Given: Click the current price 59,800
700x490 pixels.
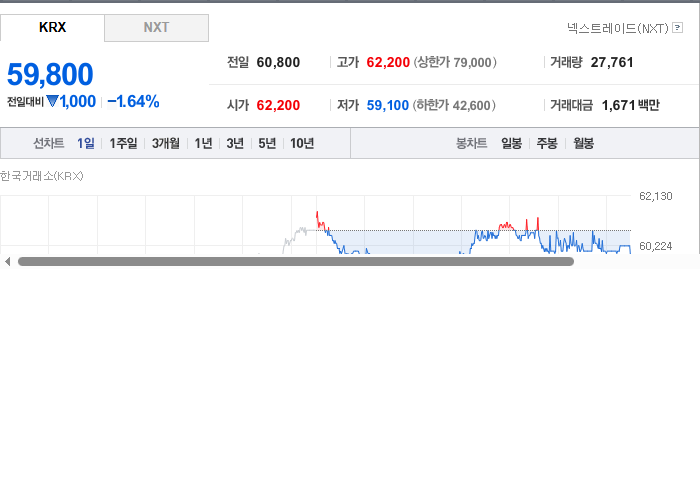Looking at the screenshot, I should [x=50, y=75].
